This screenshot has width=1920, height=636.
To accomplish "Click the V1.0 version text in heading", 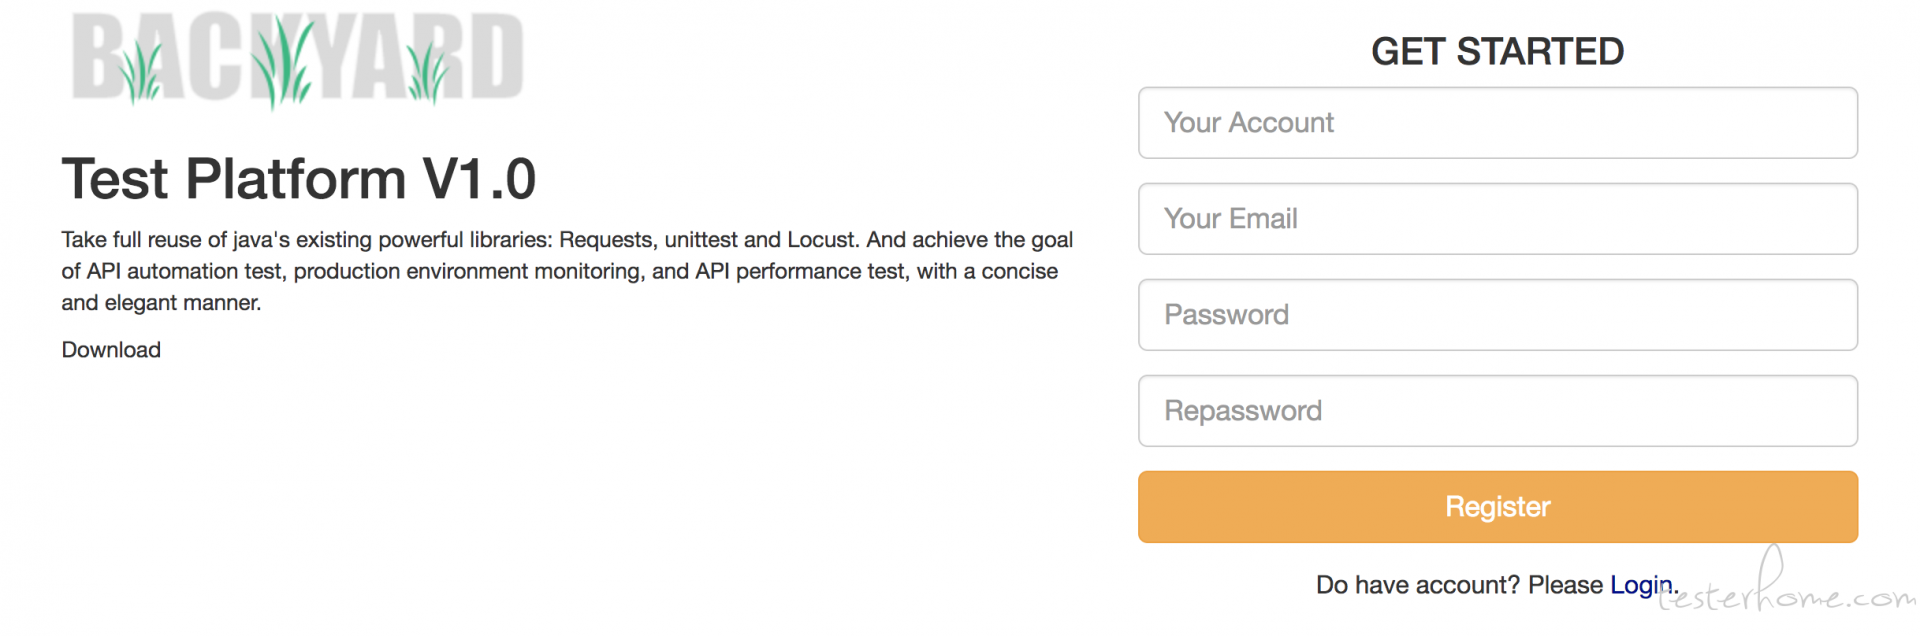I will (479, 179).
